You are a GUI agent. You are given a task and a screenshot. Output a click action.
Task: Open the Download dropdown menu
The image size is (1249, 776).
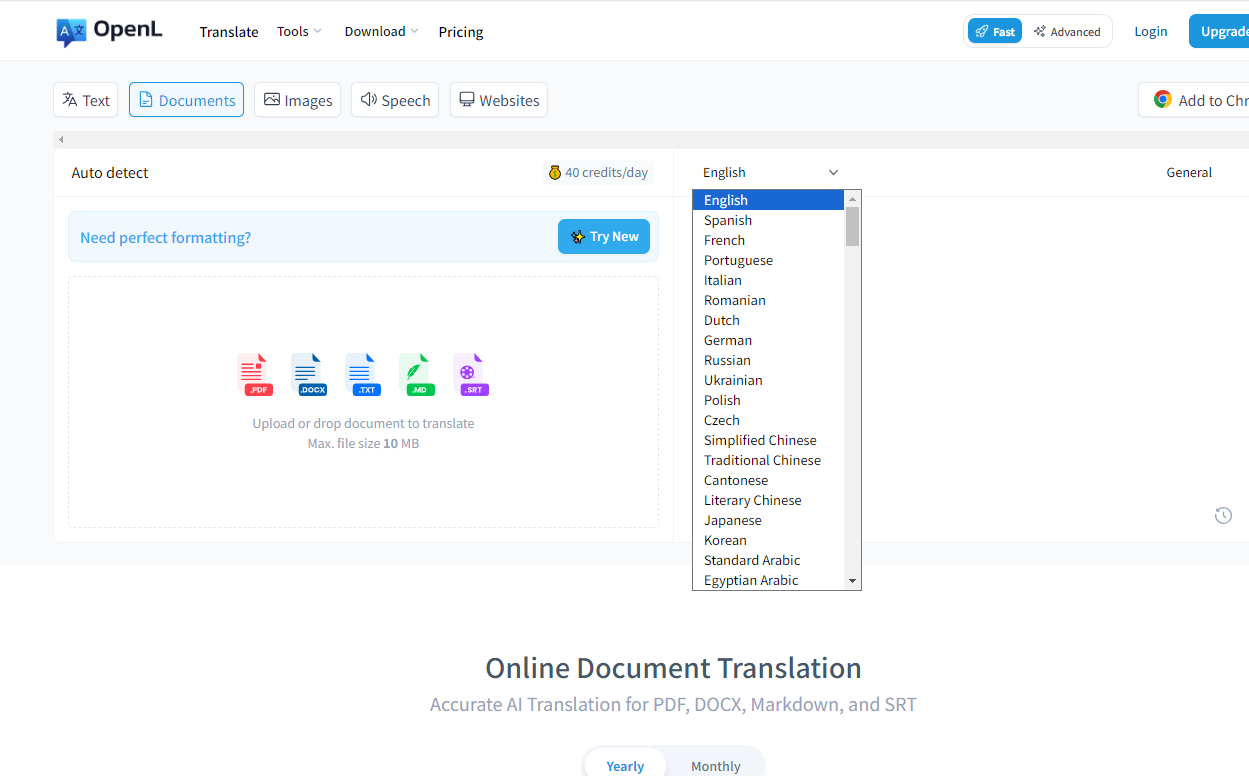(x=381, y=32)
